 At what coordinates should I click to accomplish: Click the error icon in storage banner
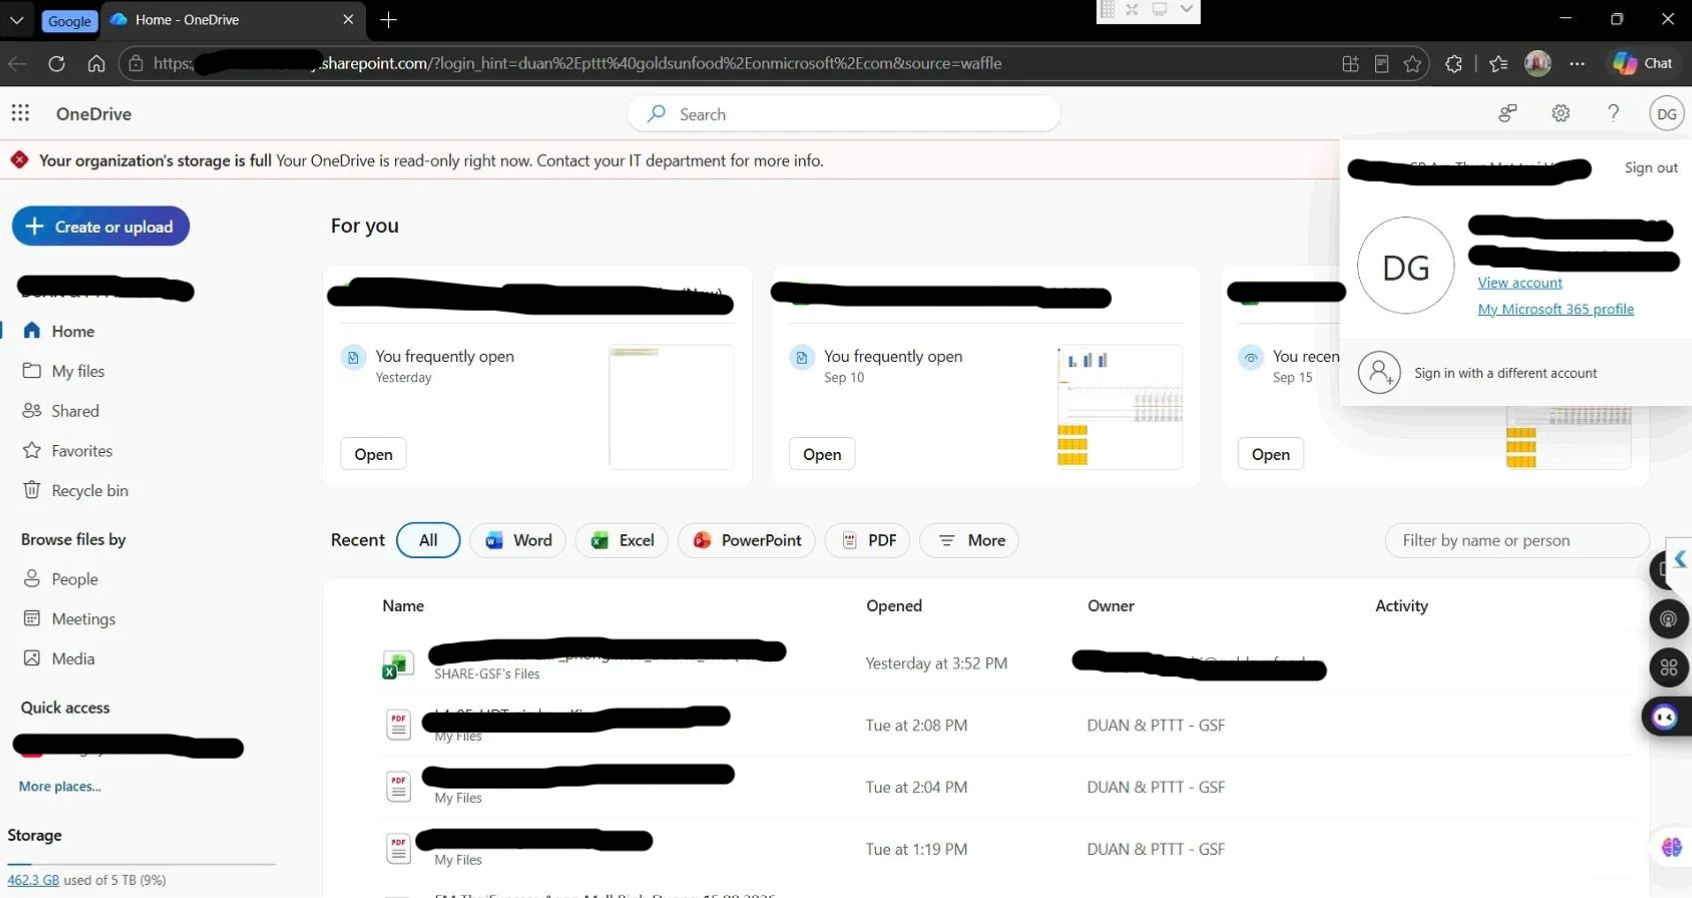click(x=19, y=160)
